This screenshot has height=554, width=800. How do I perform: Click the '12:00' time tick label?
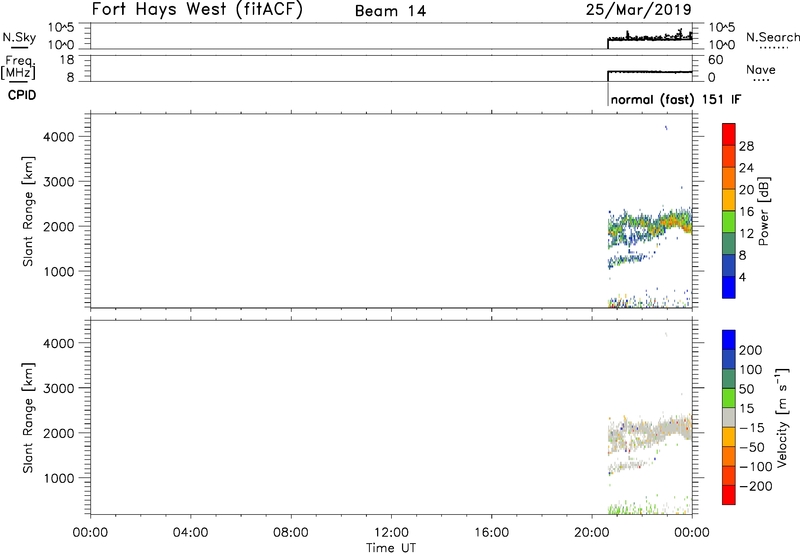[x=391, y=533]
